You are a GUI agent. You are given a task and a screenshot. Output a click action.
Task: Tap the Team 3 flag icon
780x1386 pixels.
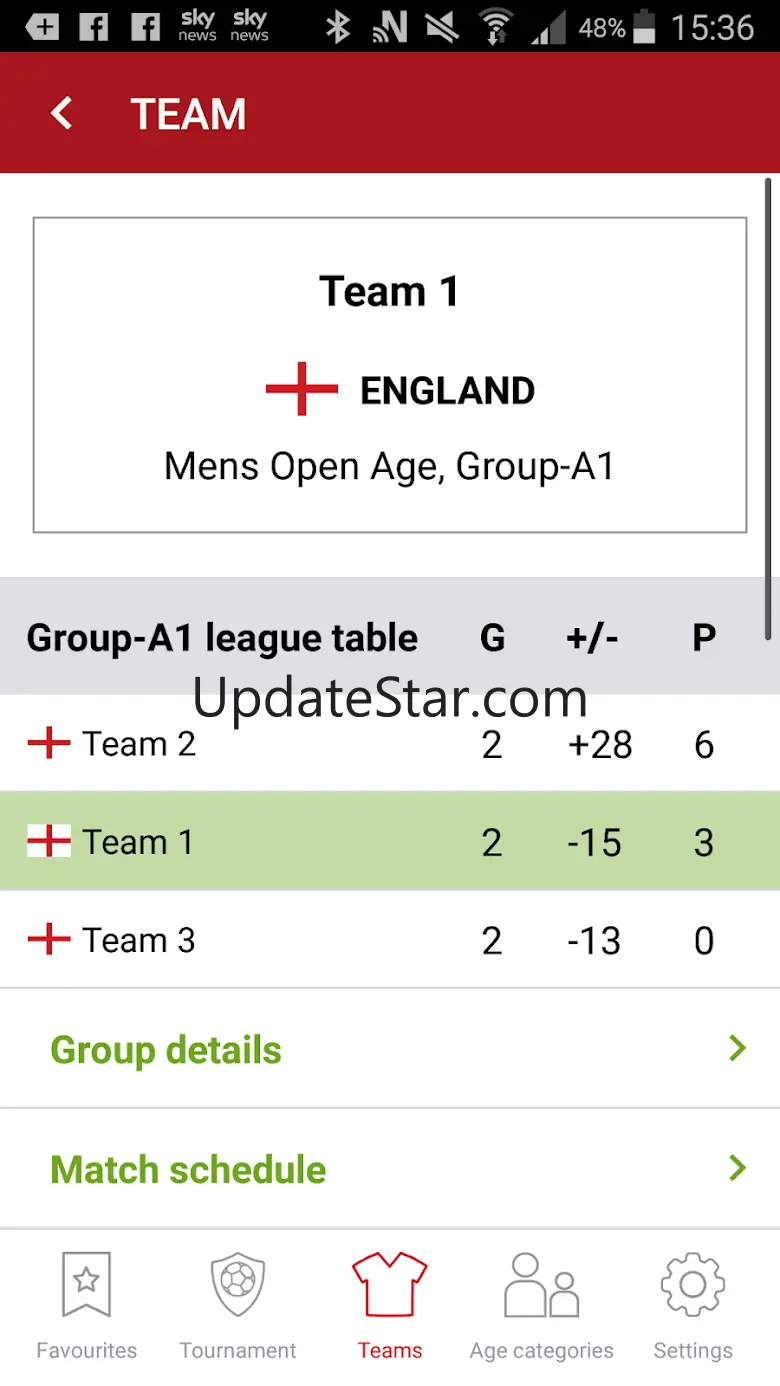coord(48,940)
